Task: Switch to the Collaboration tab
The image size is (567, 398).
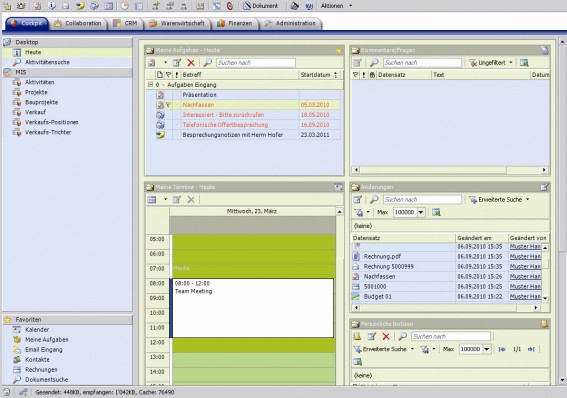Action: click(x=77, y=23)
